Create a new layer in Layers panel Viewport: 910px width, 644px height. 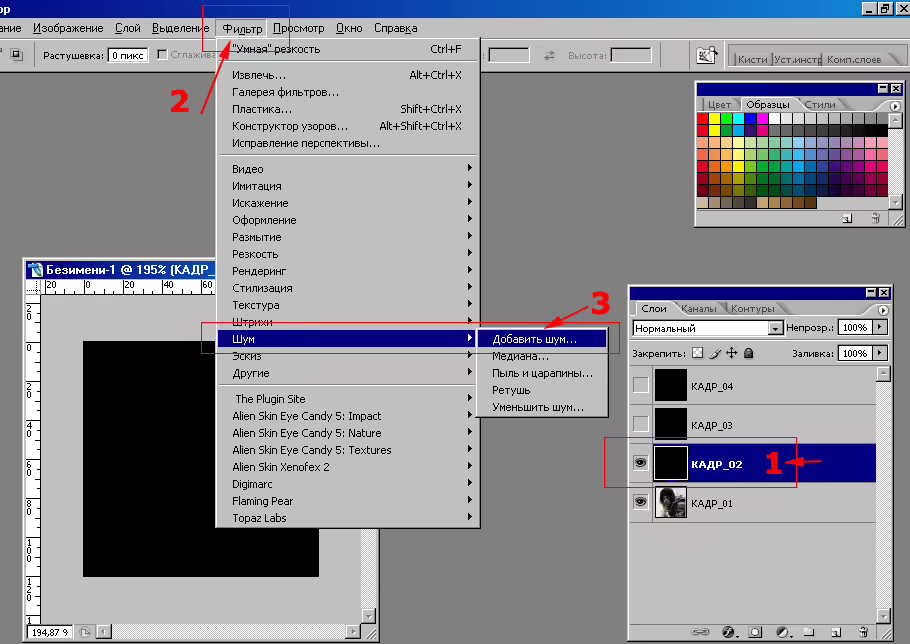[x=836, y=632]
